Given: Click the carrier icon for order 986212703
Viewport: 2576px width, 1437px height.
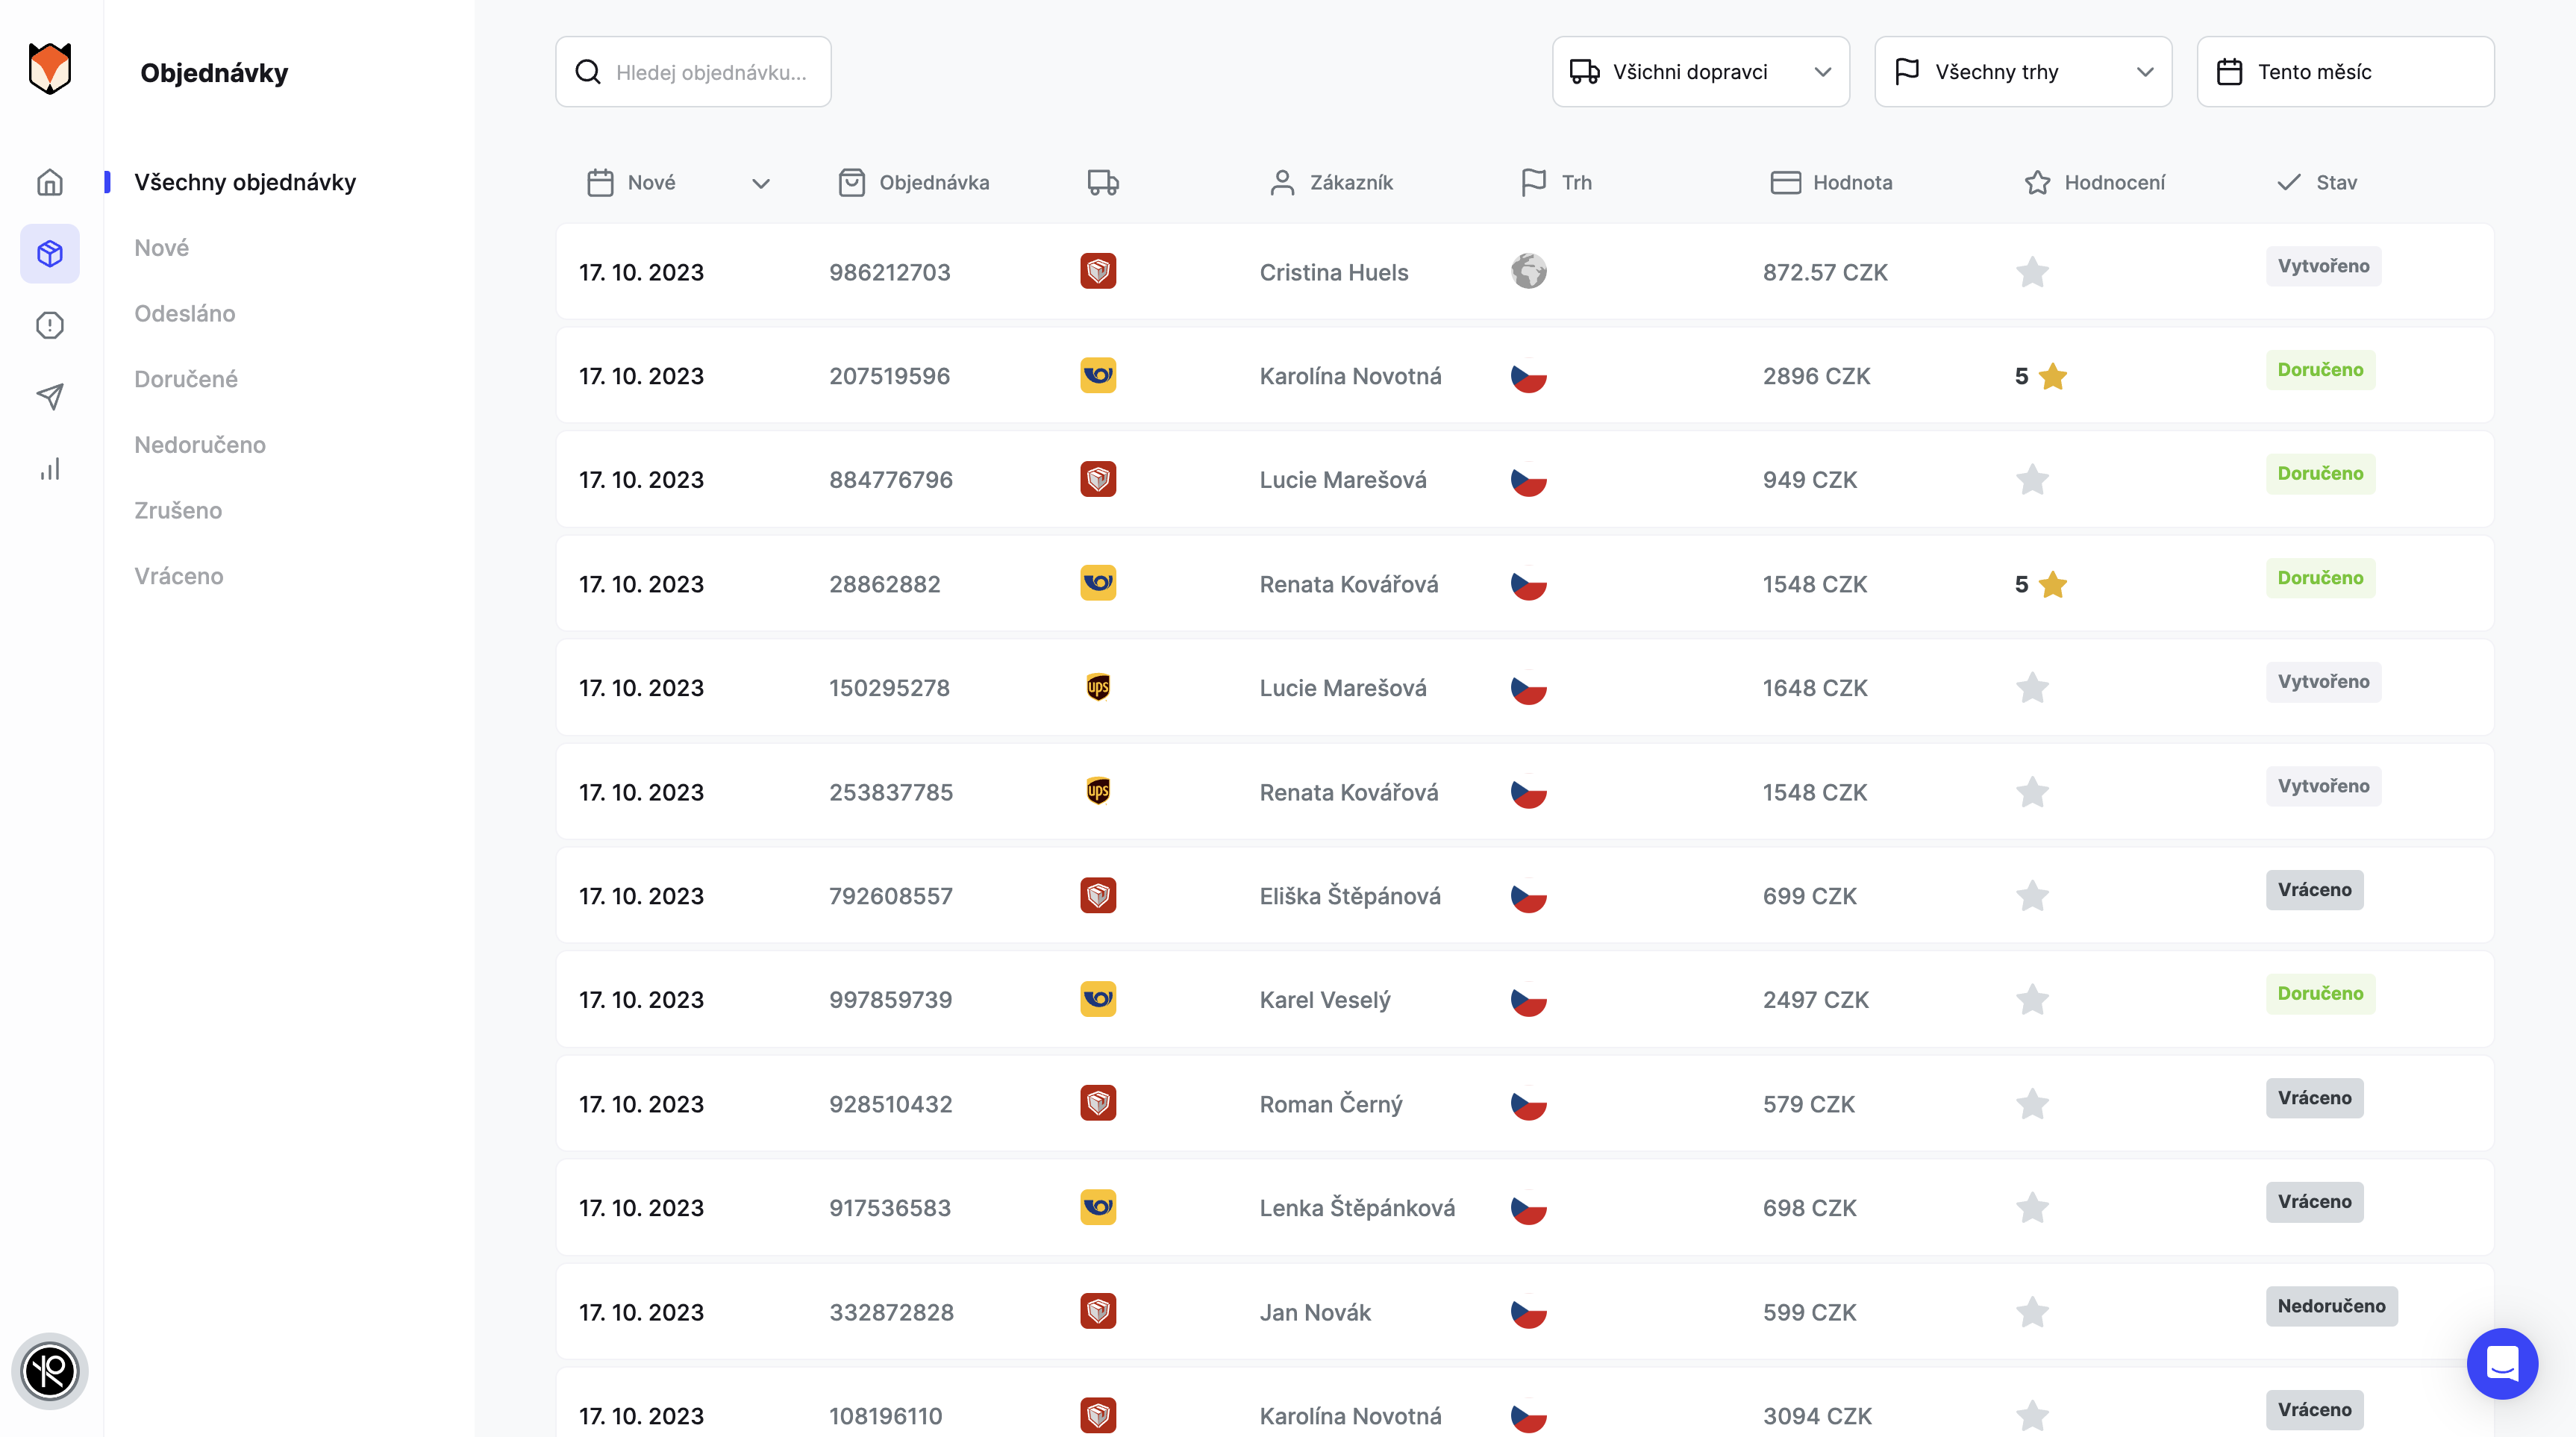Looking at the screenshot, I should (1098, 271).
